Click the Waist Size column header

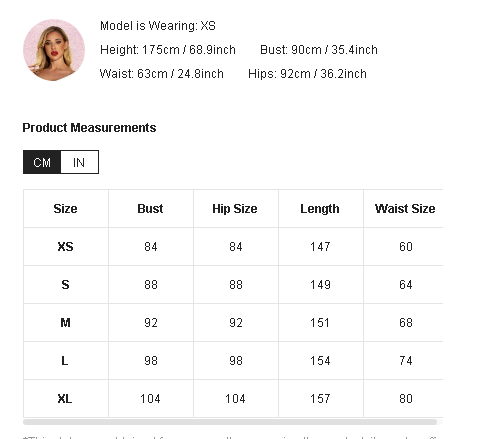click(x=405, y=209)
